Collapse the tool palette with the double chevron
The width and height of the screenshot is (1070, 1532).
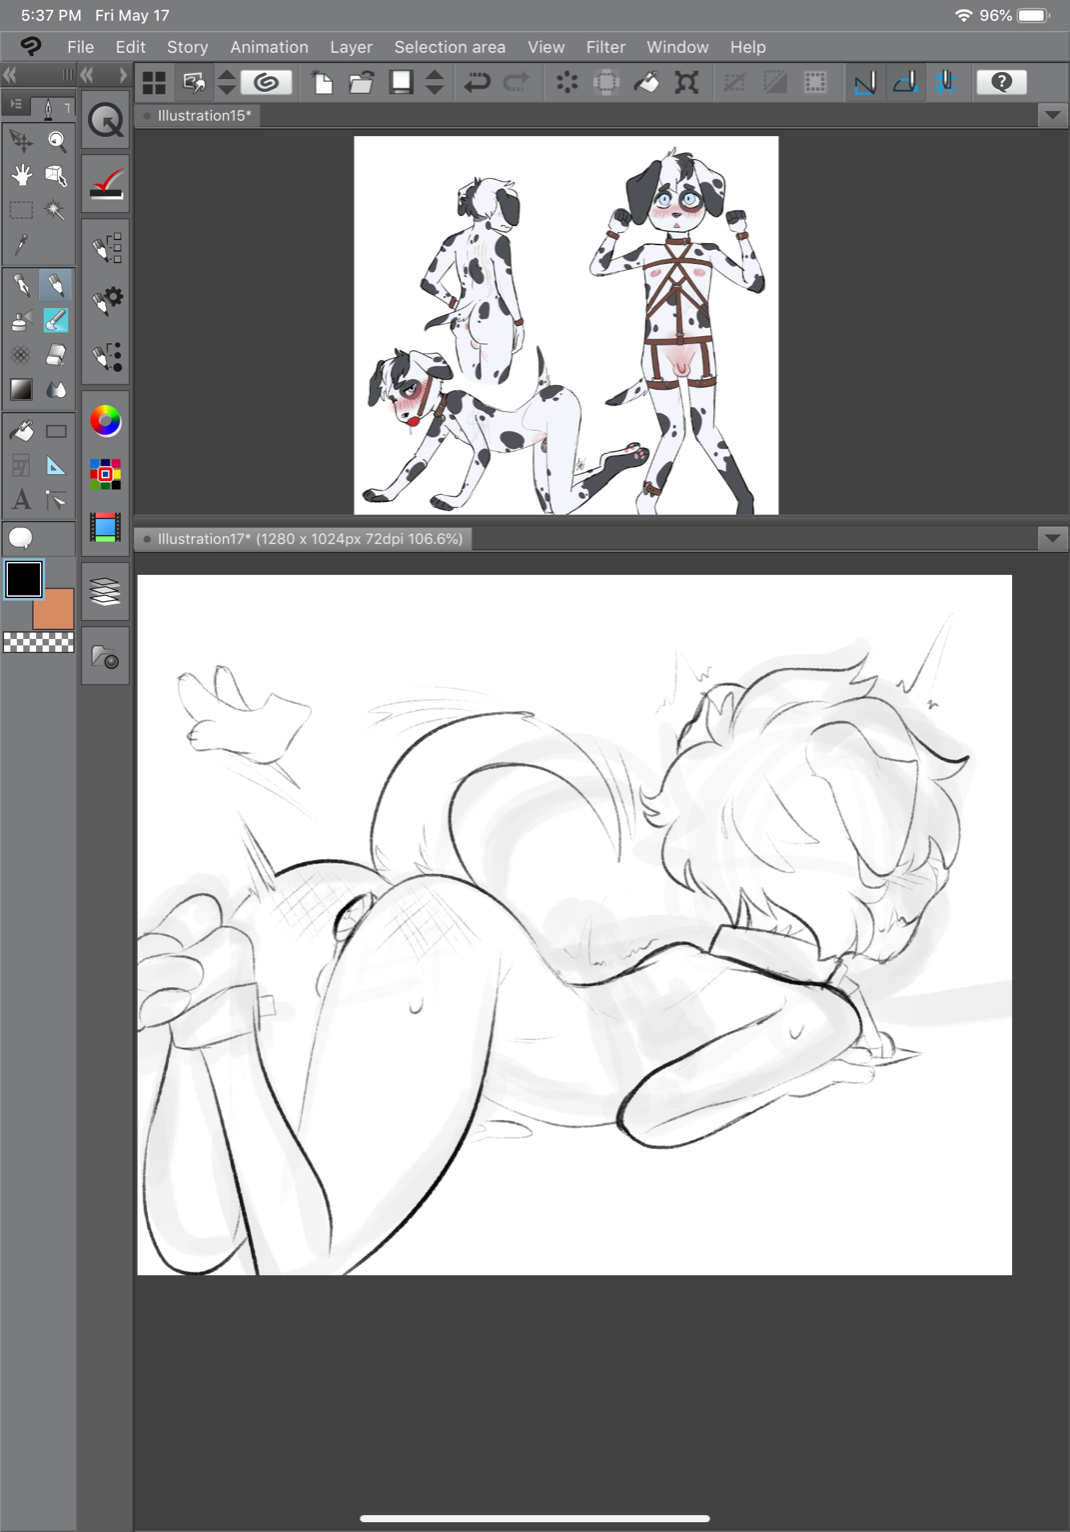click(10, 75)
